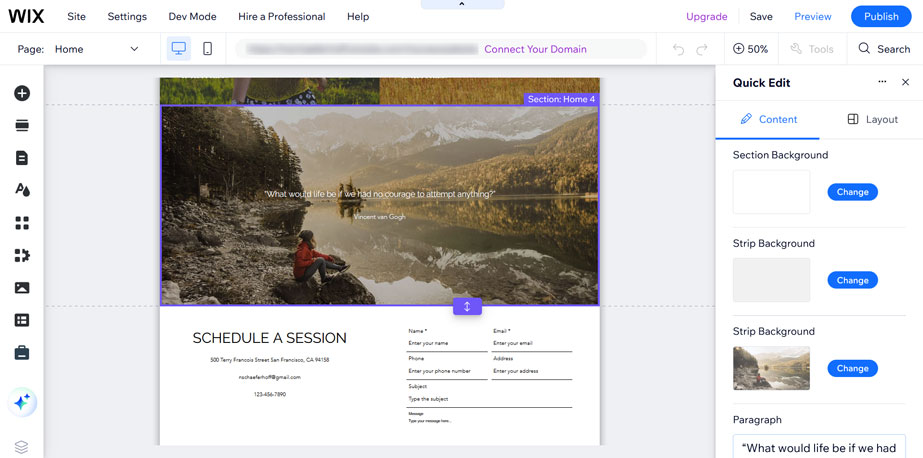Change the gray Strip Background
This screenshot has width=923, height=458.
[852, 280]
